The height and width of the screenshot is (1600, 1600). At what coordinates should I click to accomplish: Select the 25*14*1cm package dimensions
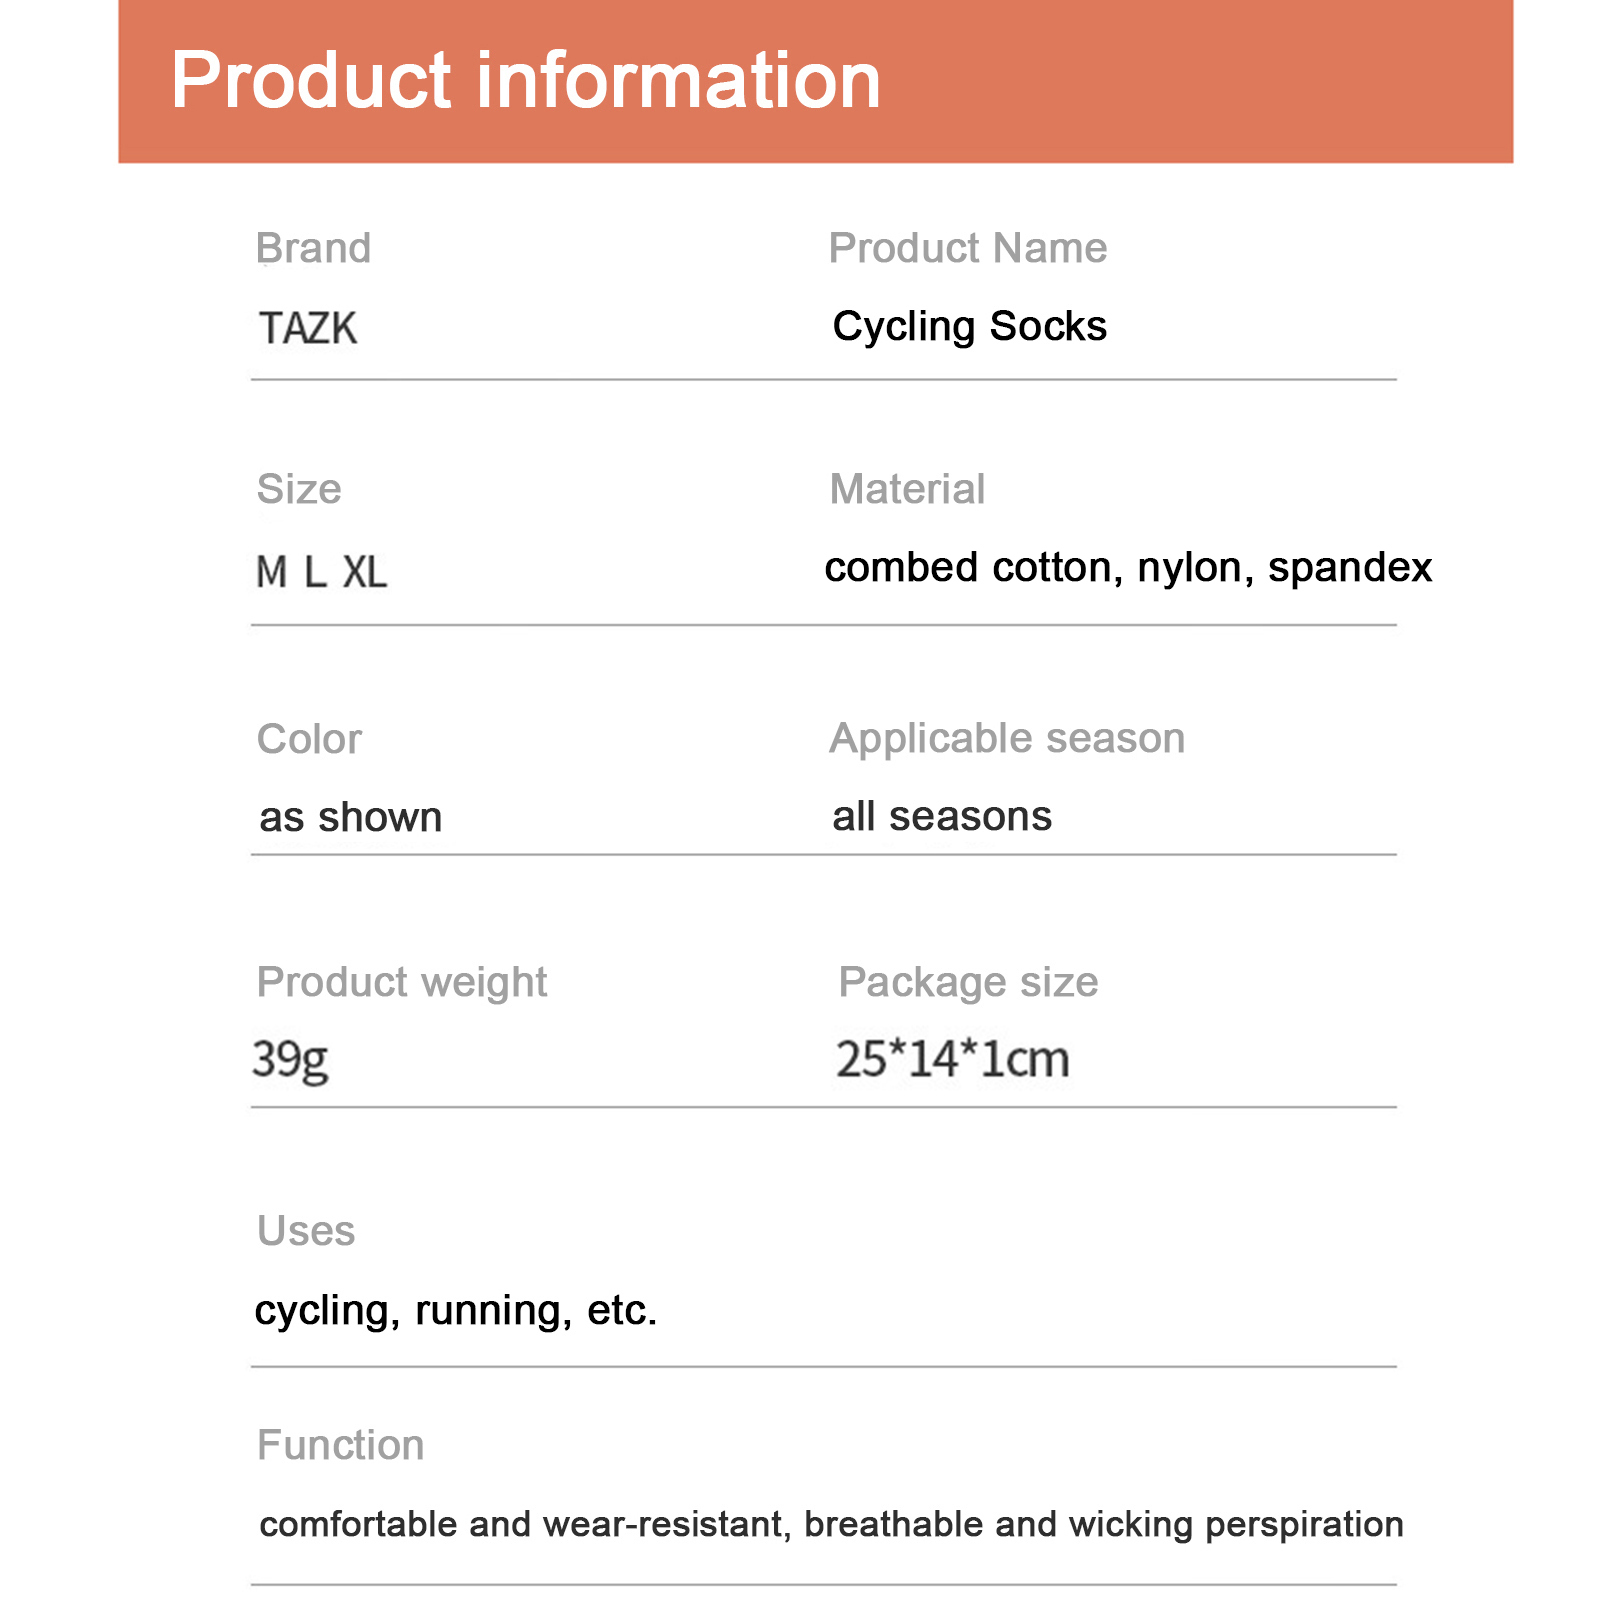point(952,1059)
